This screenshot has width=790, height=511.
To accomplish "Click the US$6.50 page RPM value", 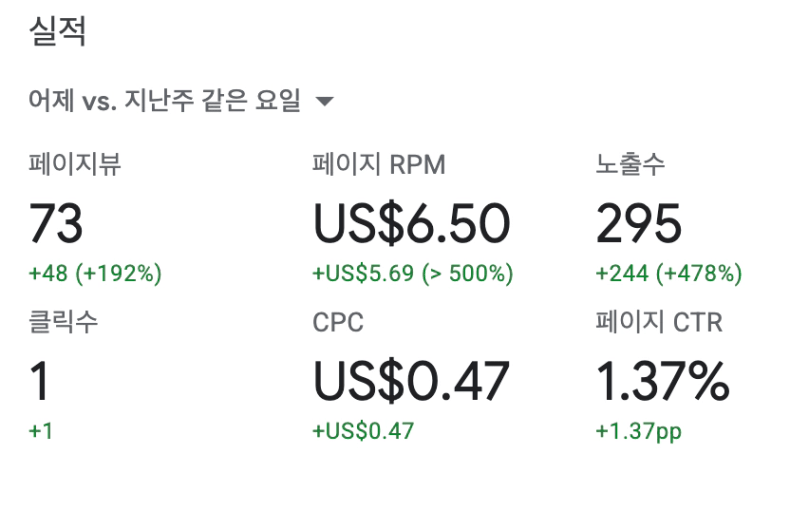I will pos(411,223).
